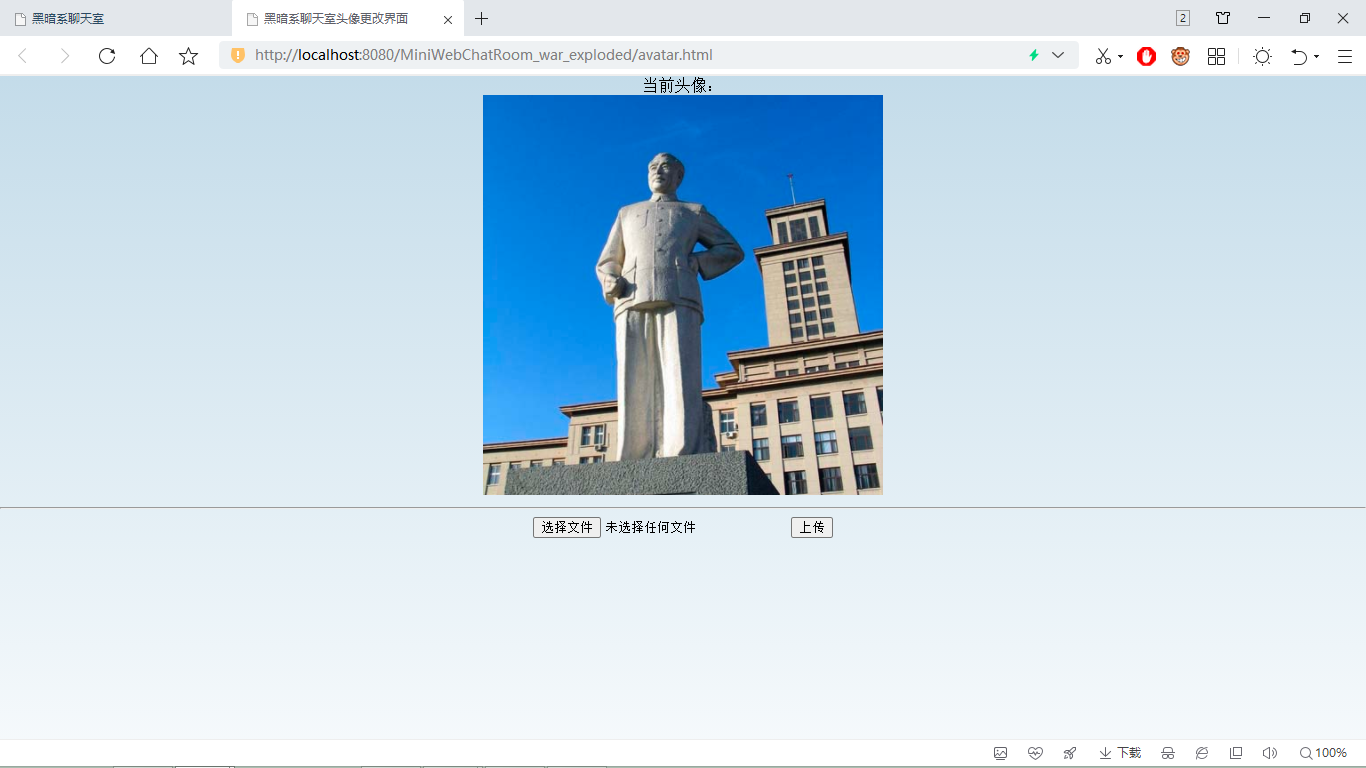Click the 选择文件 button
This screenshot has width=1366, height=768.
click(x=567, y=527)
